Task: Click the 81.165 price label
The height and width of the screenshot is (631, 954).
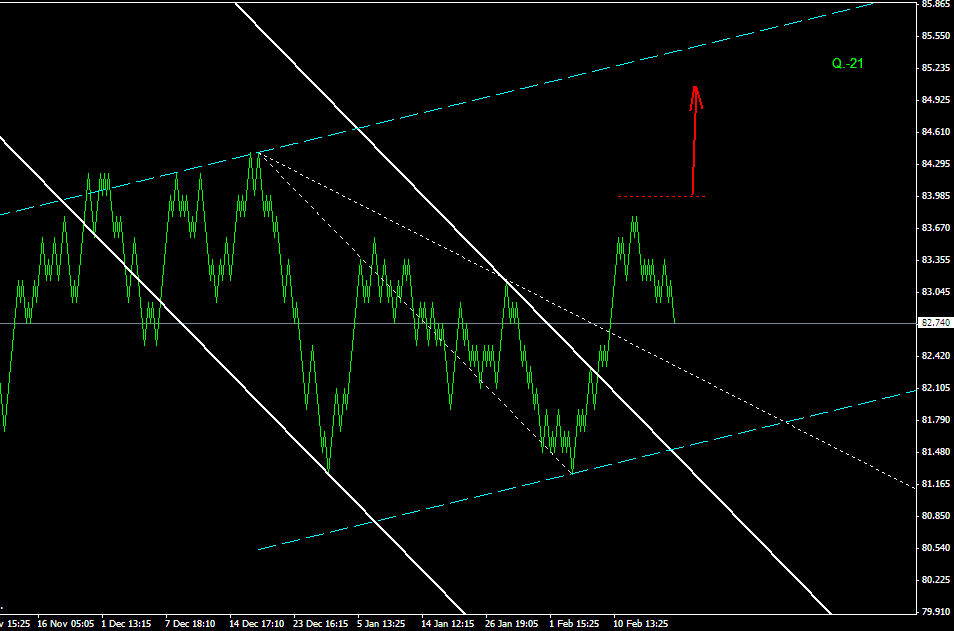Action: (x=936, y=484)
